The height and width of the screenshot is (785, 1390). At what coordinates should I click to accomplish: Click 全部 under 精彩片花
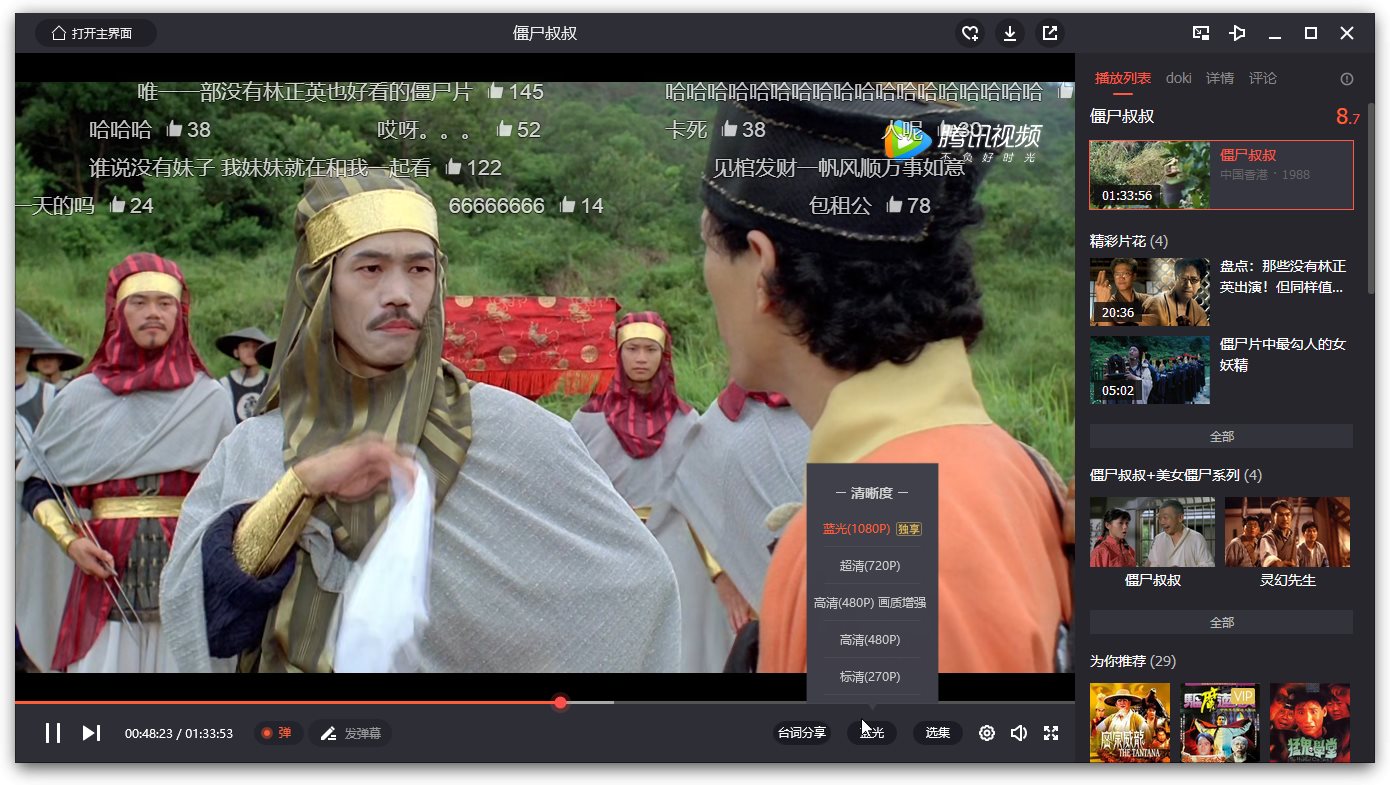1220,436
